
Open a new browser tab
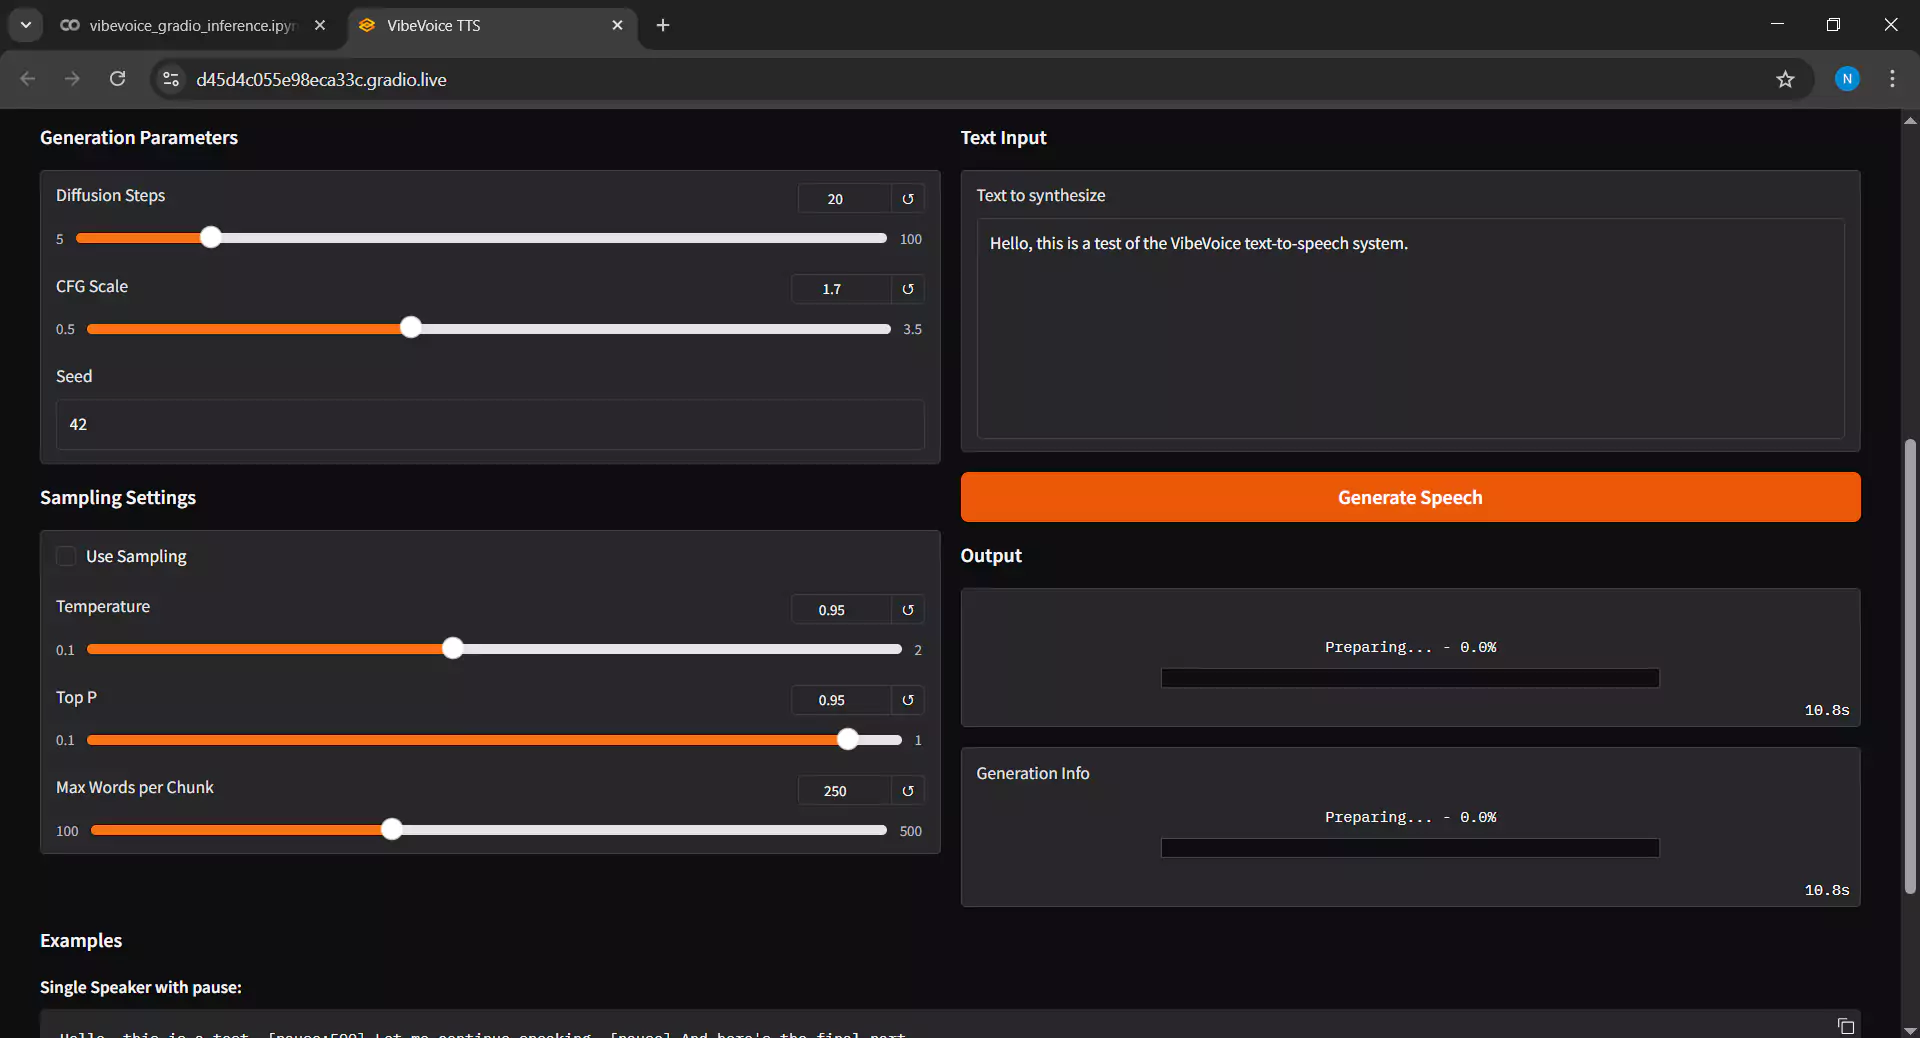pyautogui.click(x=663, y=25)
